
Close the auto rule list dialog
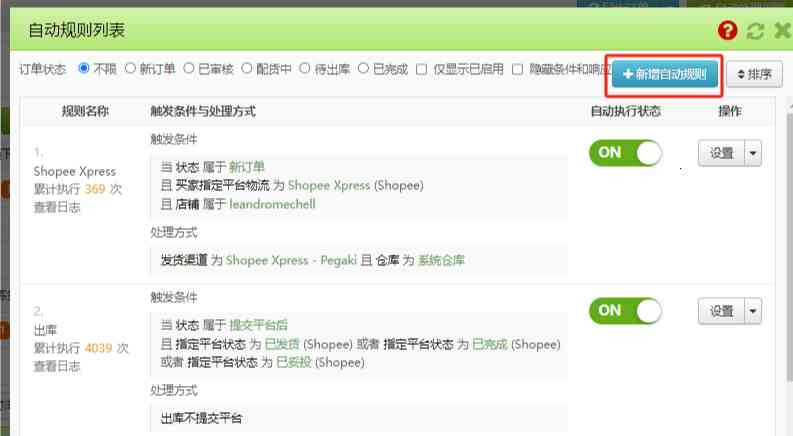tap(782, 30)
